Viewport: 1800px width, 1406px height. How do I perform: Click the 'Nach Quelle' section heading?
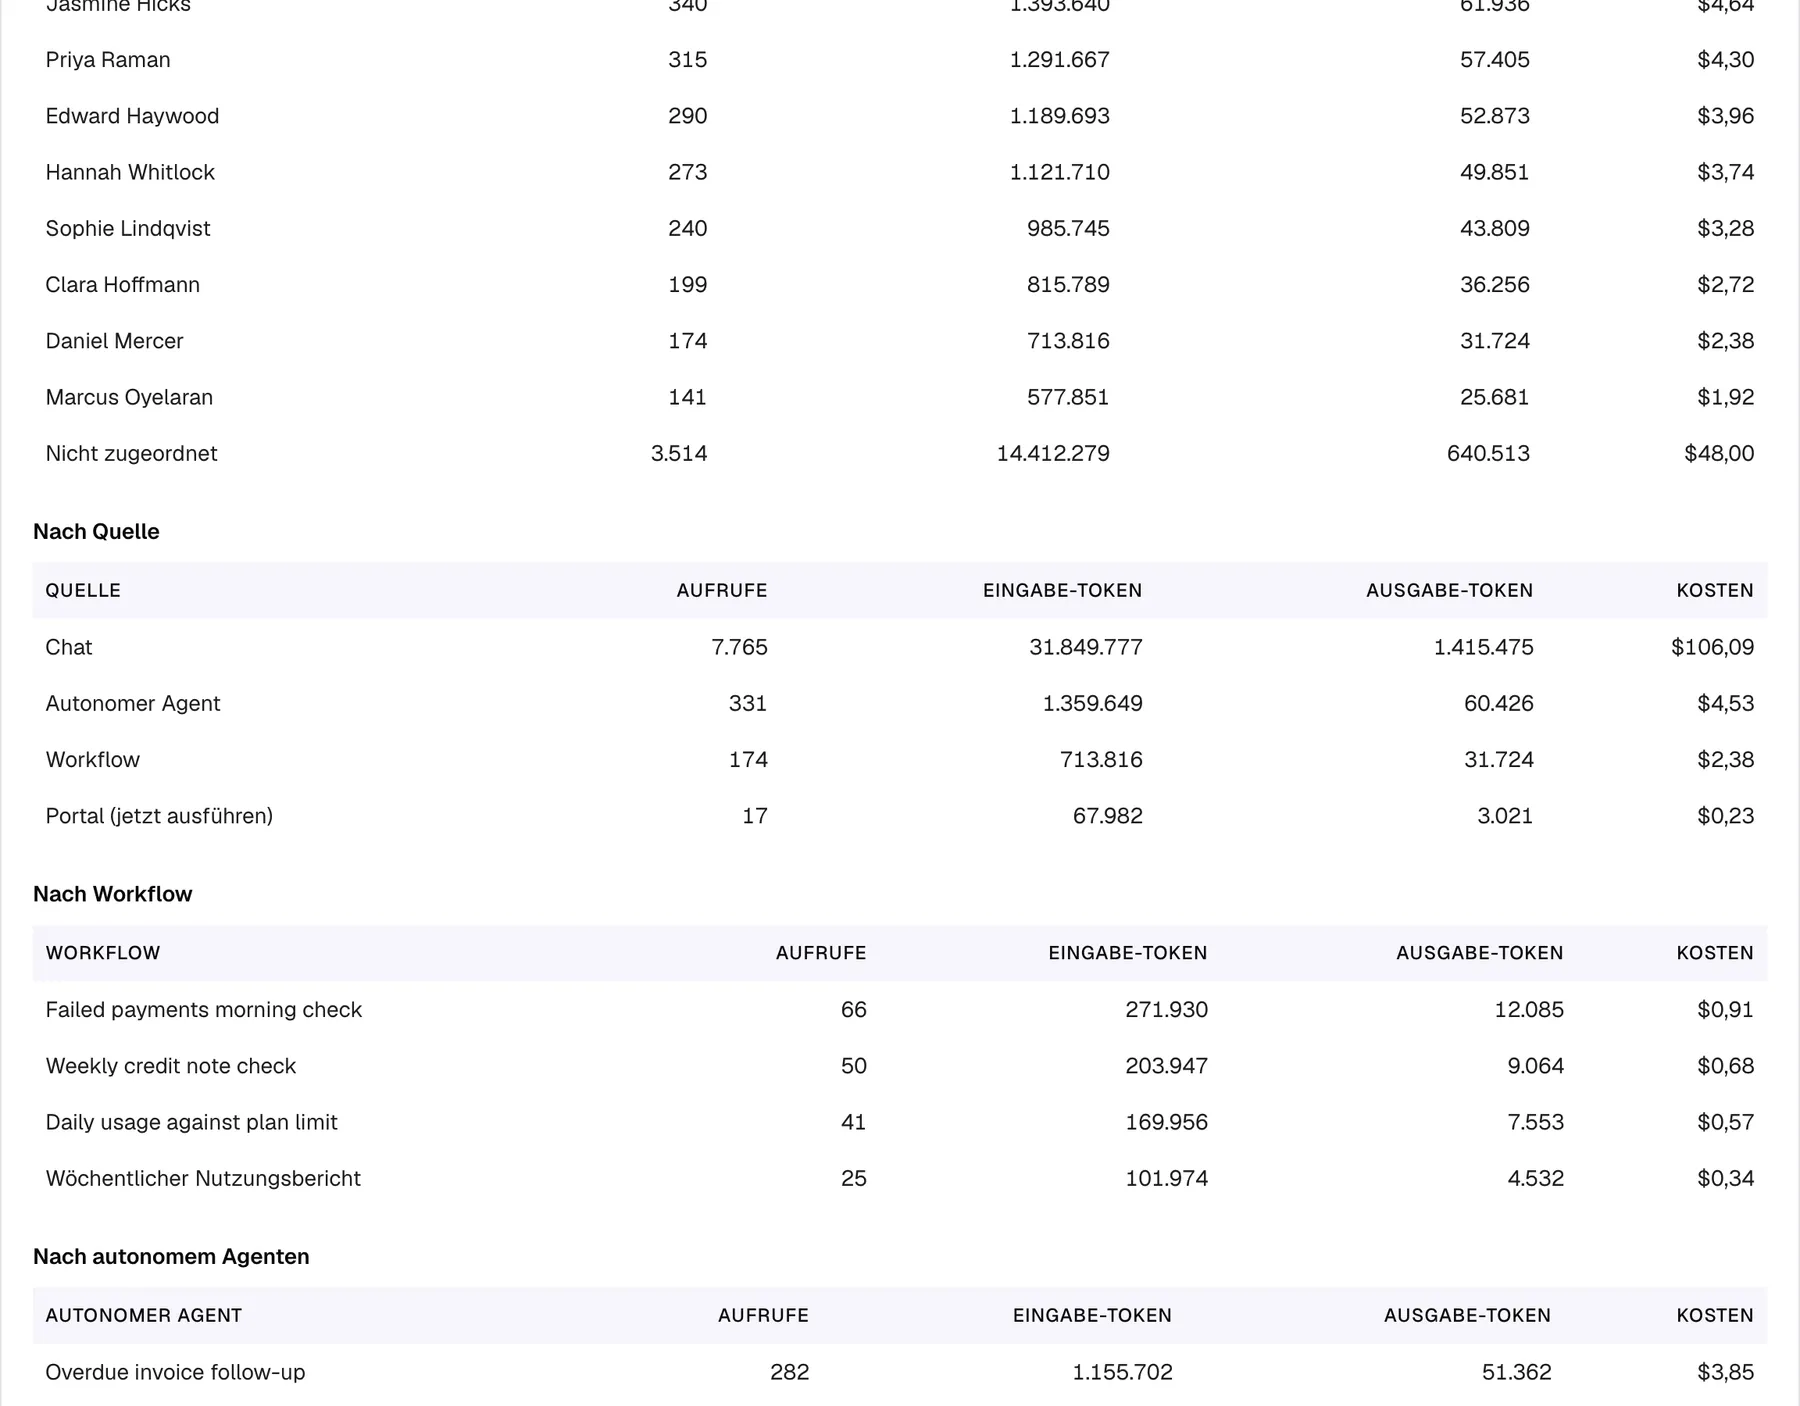(96, 531)
